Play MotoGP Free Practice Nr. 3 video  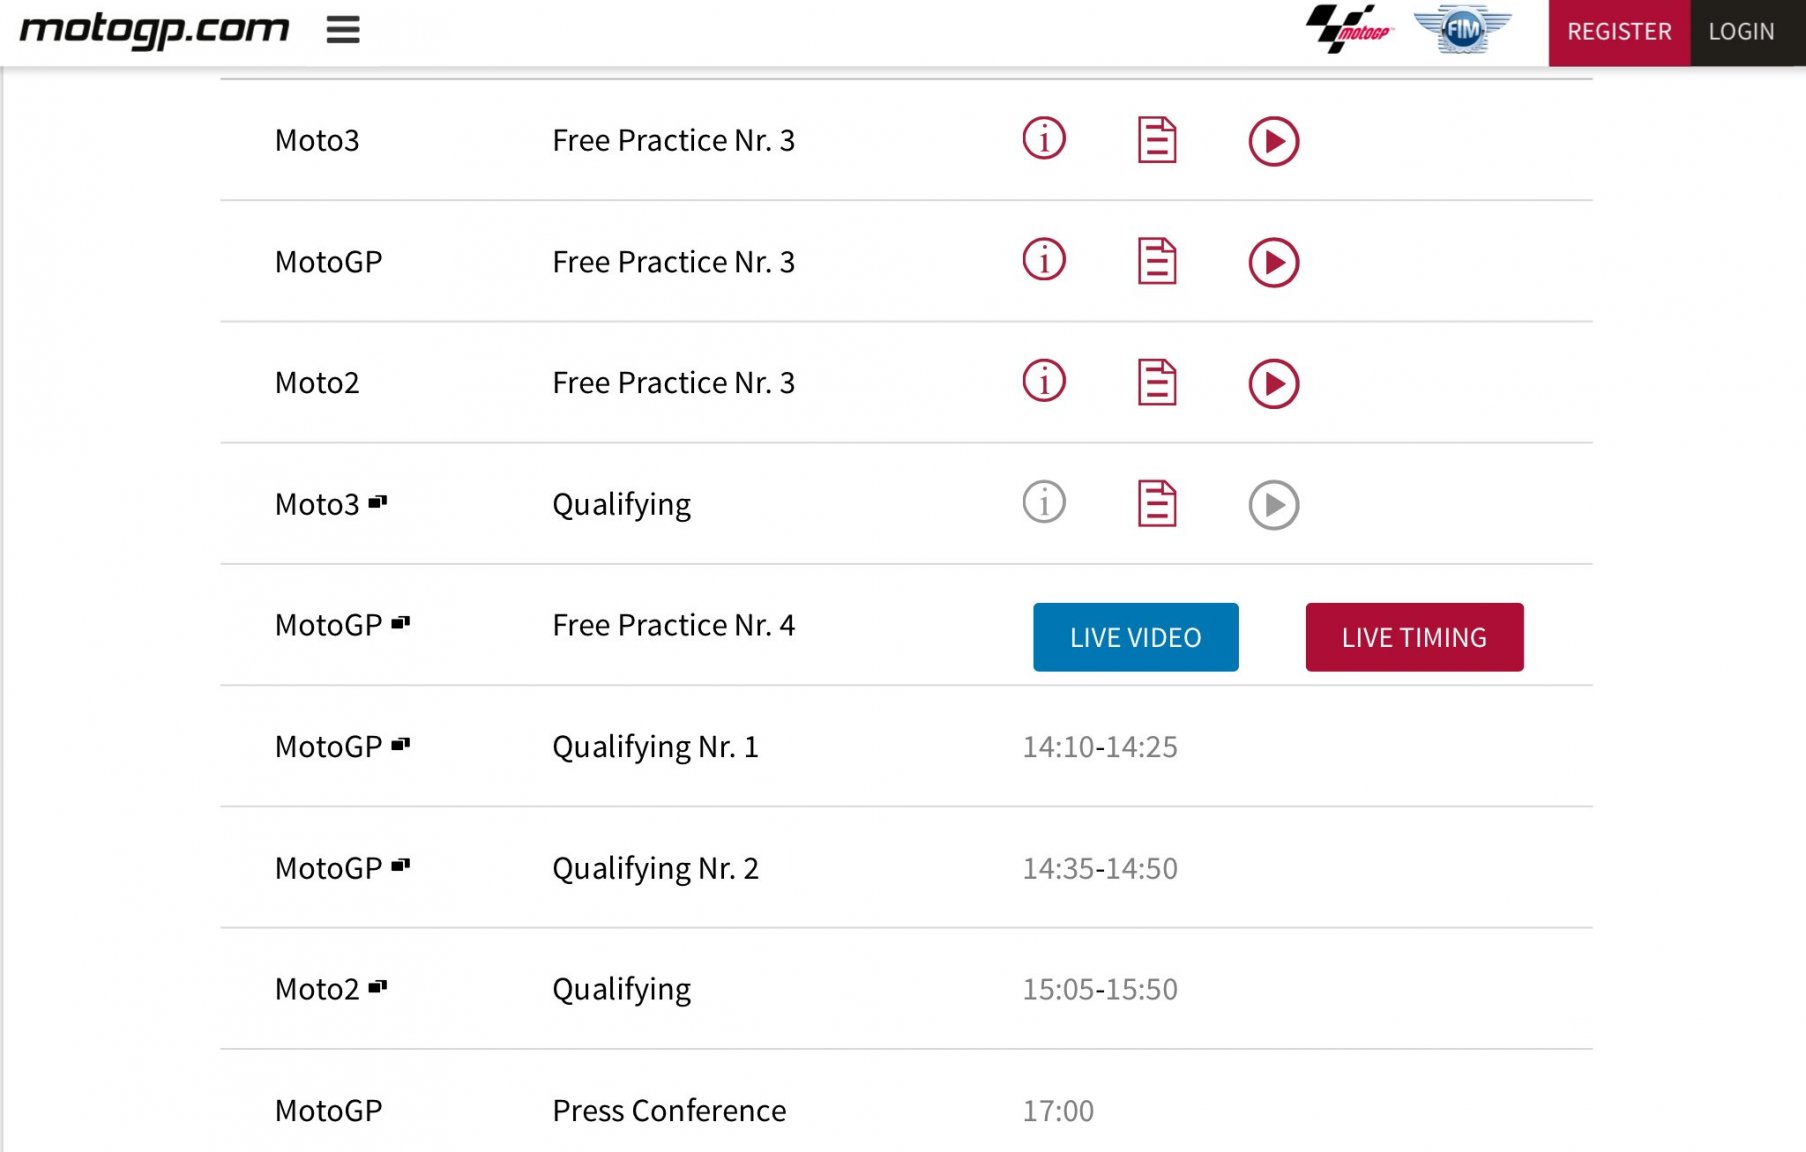[1273, 262]
